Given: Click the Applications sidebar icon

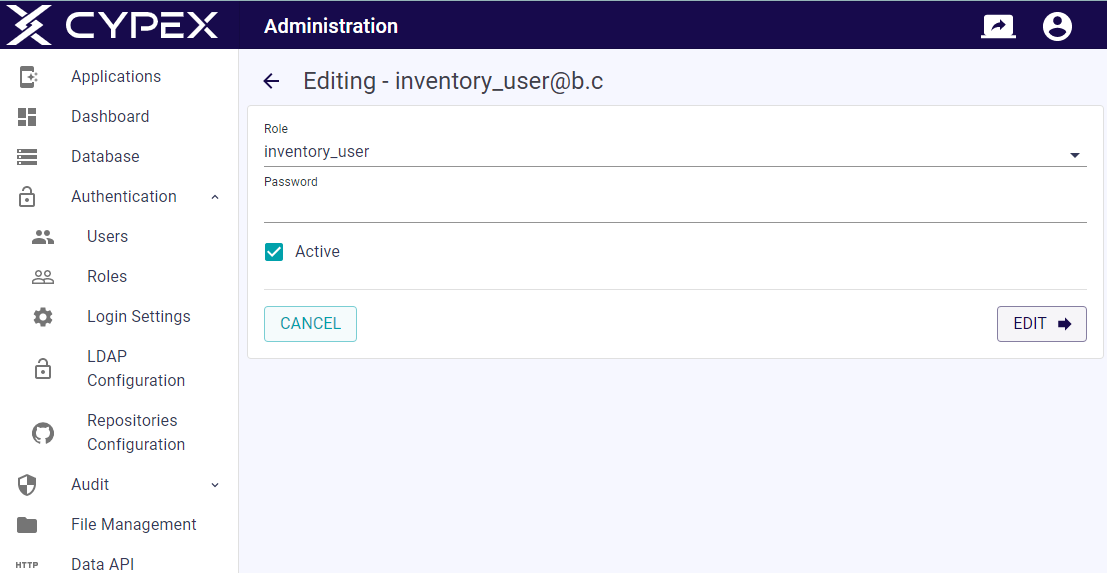Looking at the screenshot, I should [28, 77].
